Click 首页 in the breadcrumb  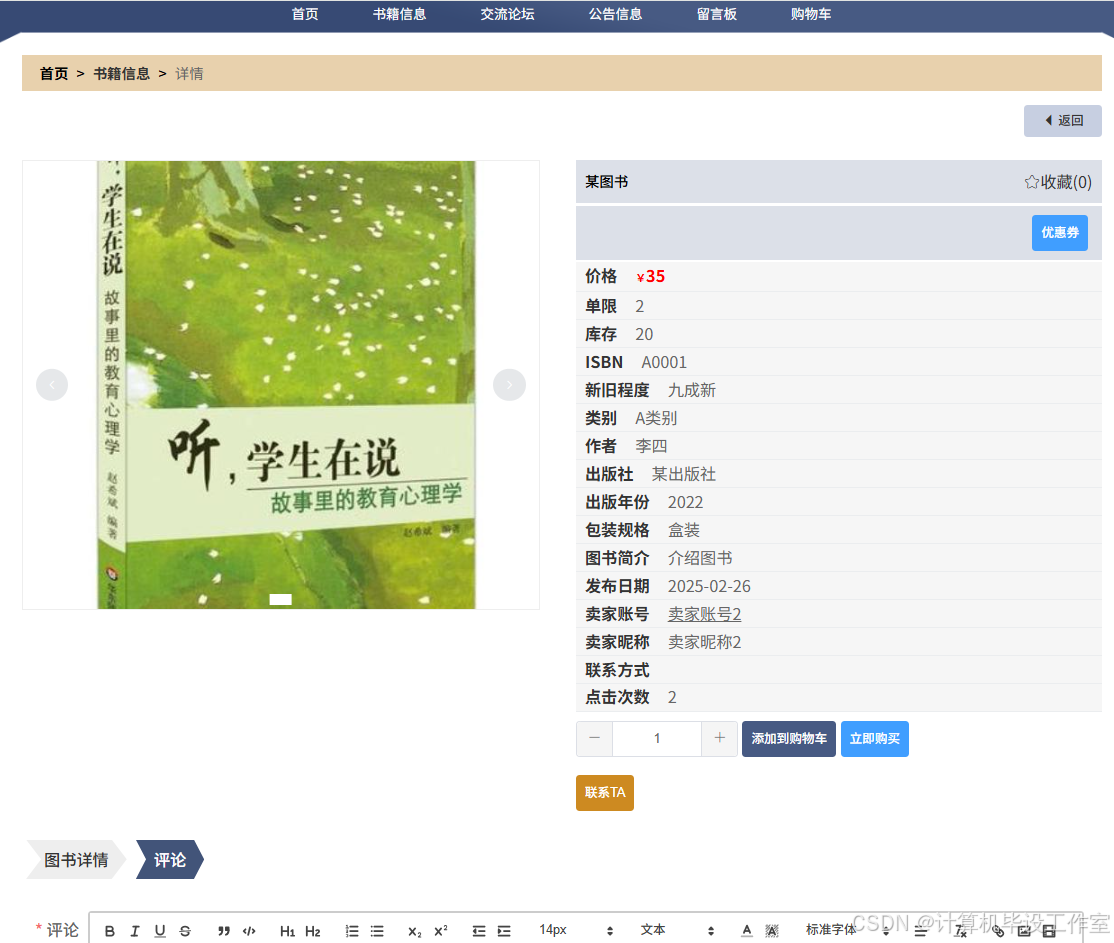coord(54,73)
